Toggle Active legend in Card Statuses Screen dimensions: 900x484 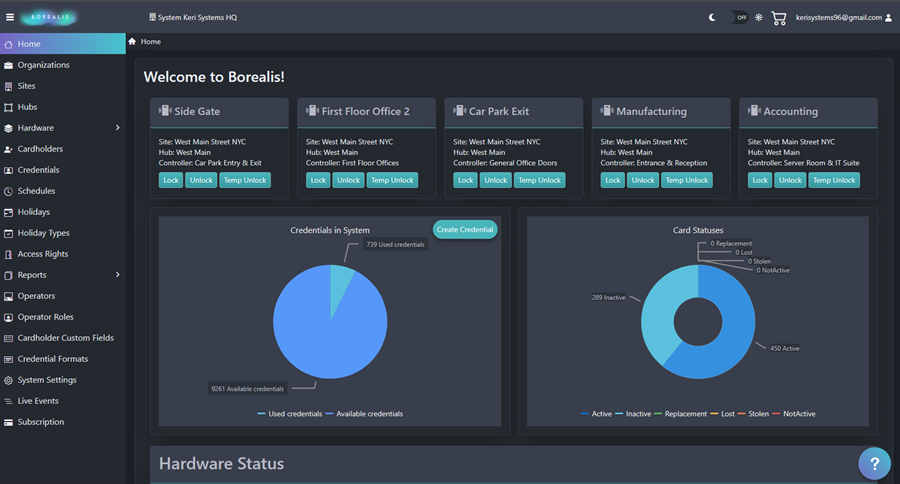[596, 414]
